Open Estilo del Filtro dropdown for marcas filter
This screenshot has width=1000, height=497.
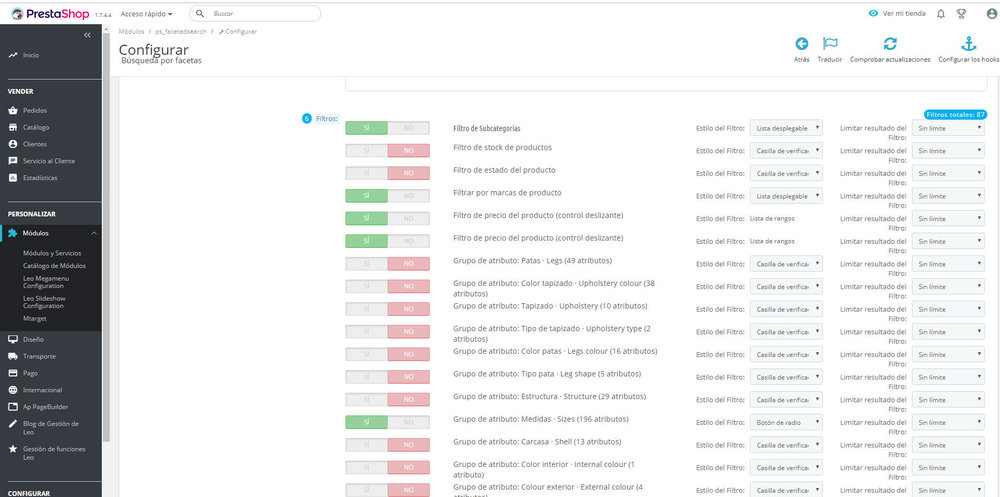click(786, 196)
